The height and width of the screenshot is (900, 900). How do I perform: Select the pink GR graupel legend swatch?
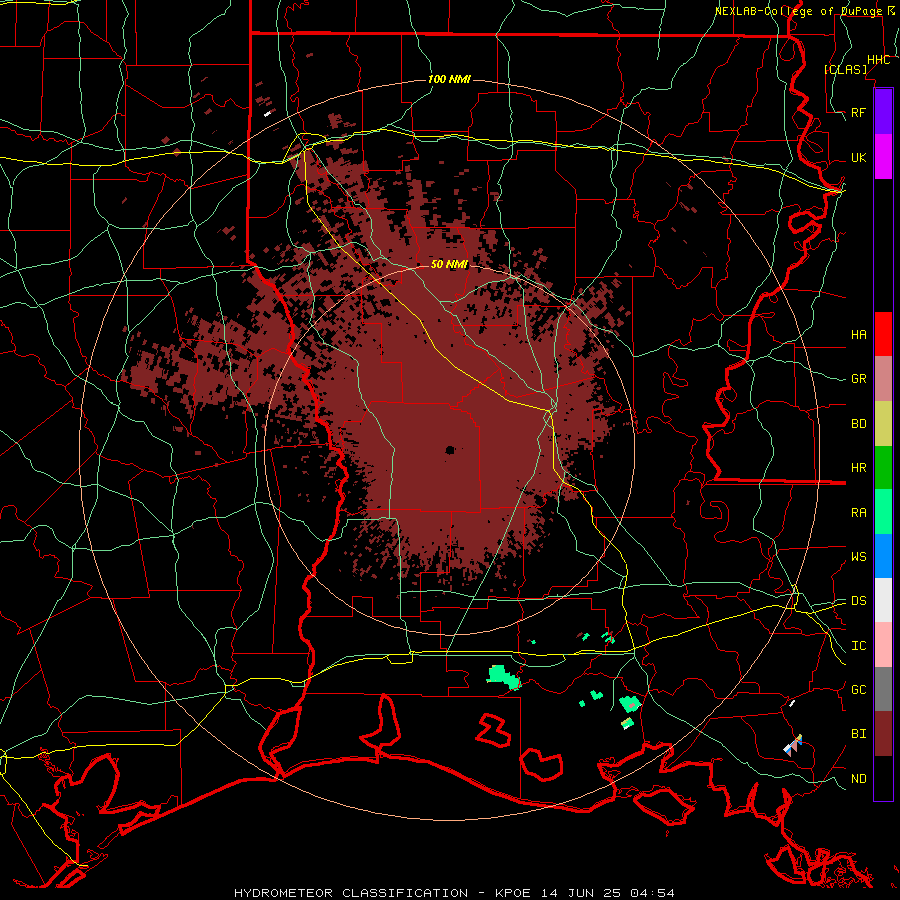(883, 379)
